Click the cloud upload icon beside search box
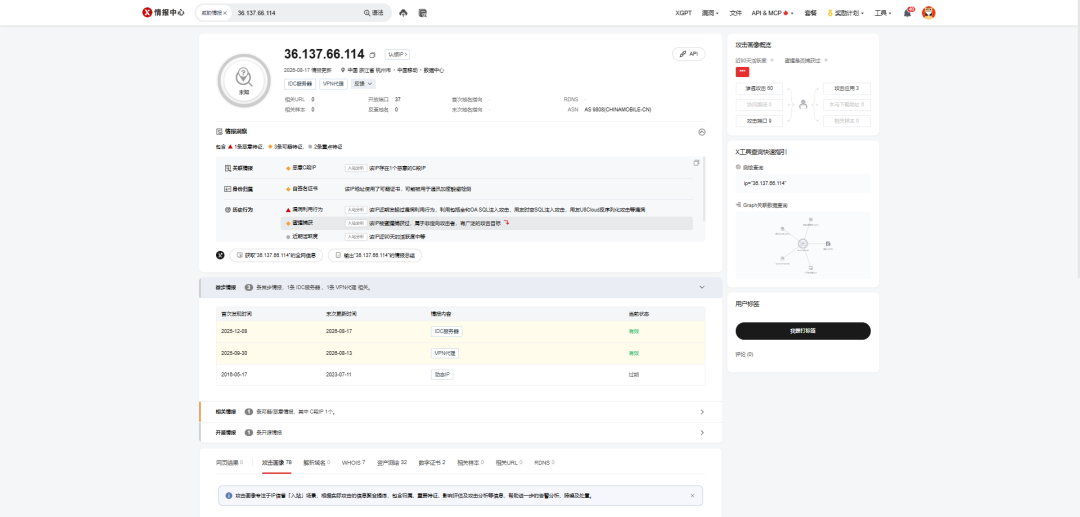 coord(404,12)
